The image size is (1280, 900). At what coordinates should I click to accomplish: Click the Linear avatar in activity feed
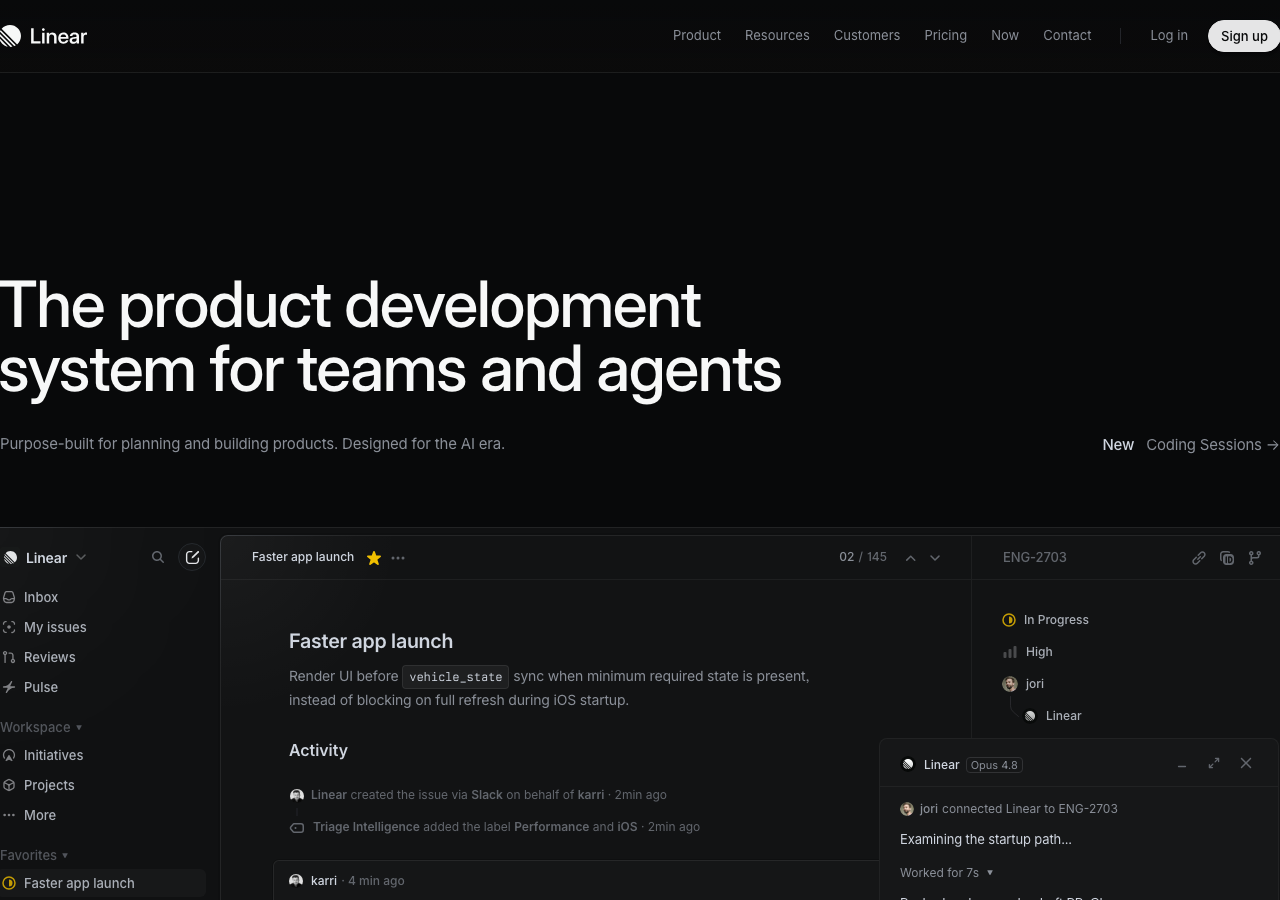(x=297, y=795)
